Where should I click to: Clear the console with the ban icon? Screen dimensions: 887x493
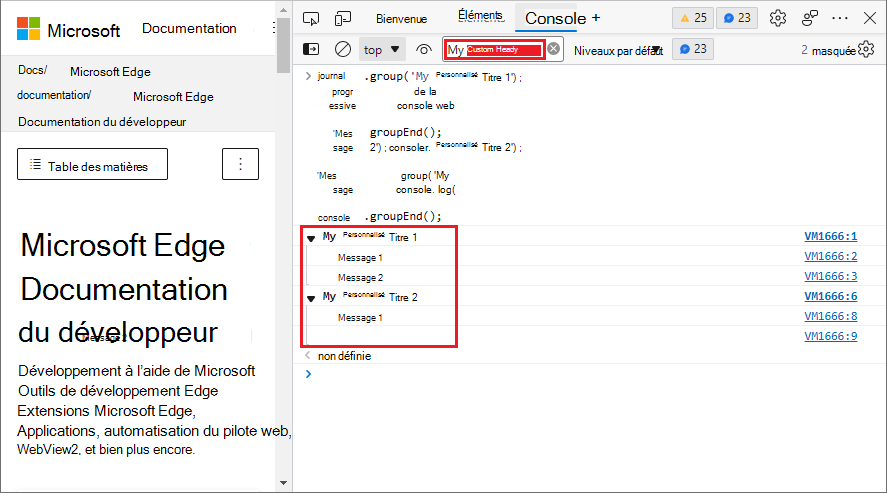click(x=343, y=49)
